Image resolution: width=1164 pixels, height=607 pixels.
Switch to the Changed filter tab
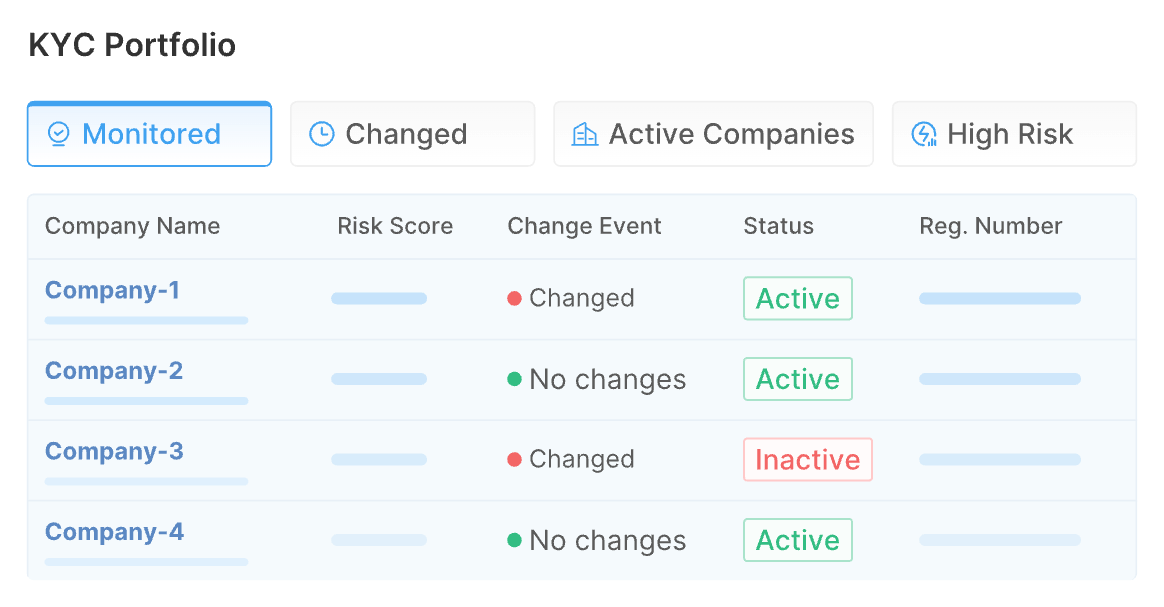(412, 133)
